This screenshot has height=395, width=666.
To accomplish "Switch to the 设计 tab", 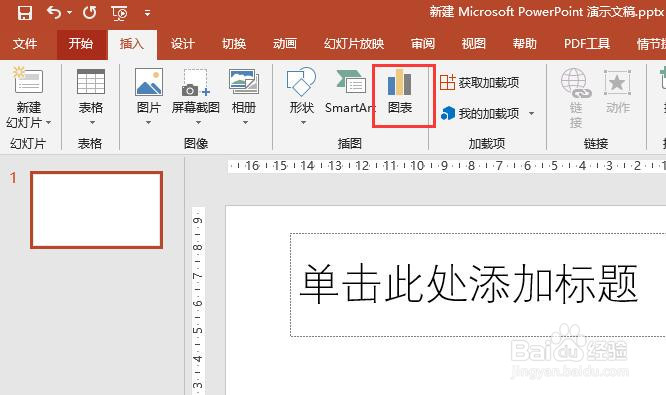I will [183, 44].
